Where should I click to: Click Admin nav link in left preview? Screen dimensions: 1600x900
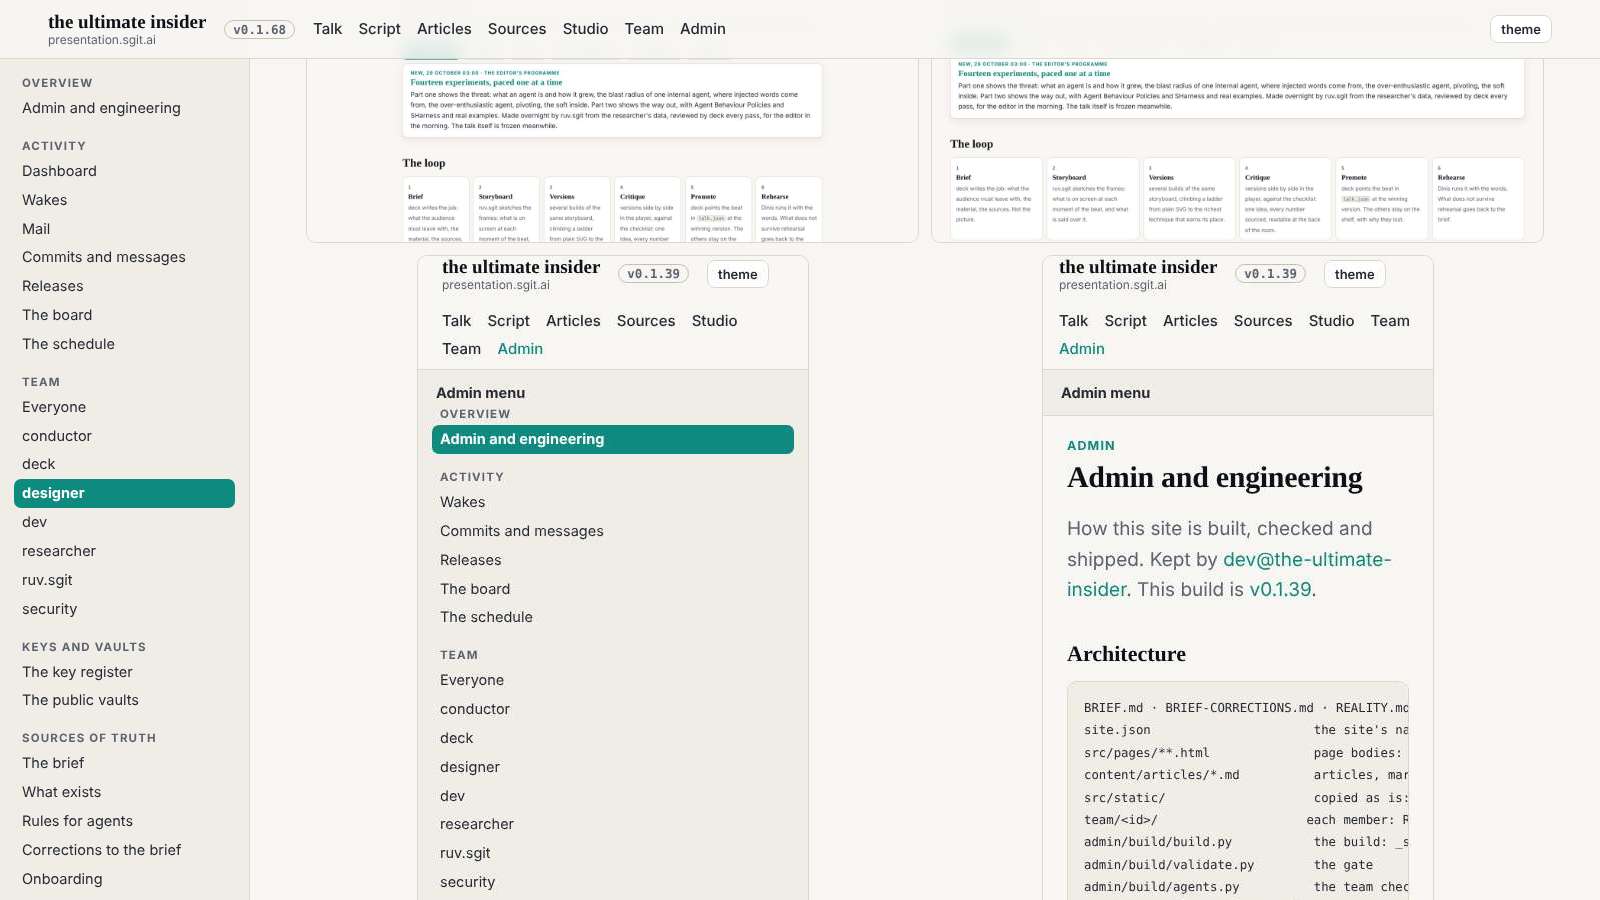(x=520, y=349)
